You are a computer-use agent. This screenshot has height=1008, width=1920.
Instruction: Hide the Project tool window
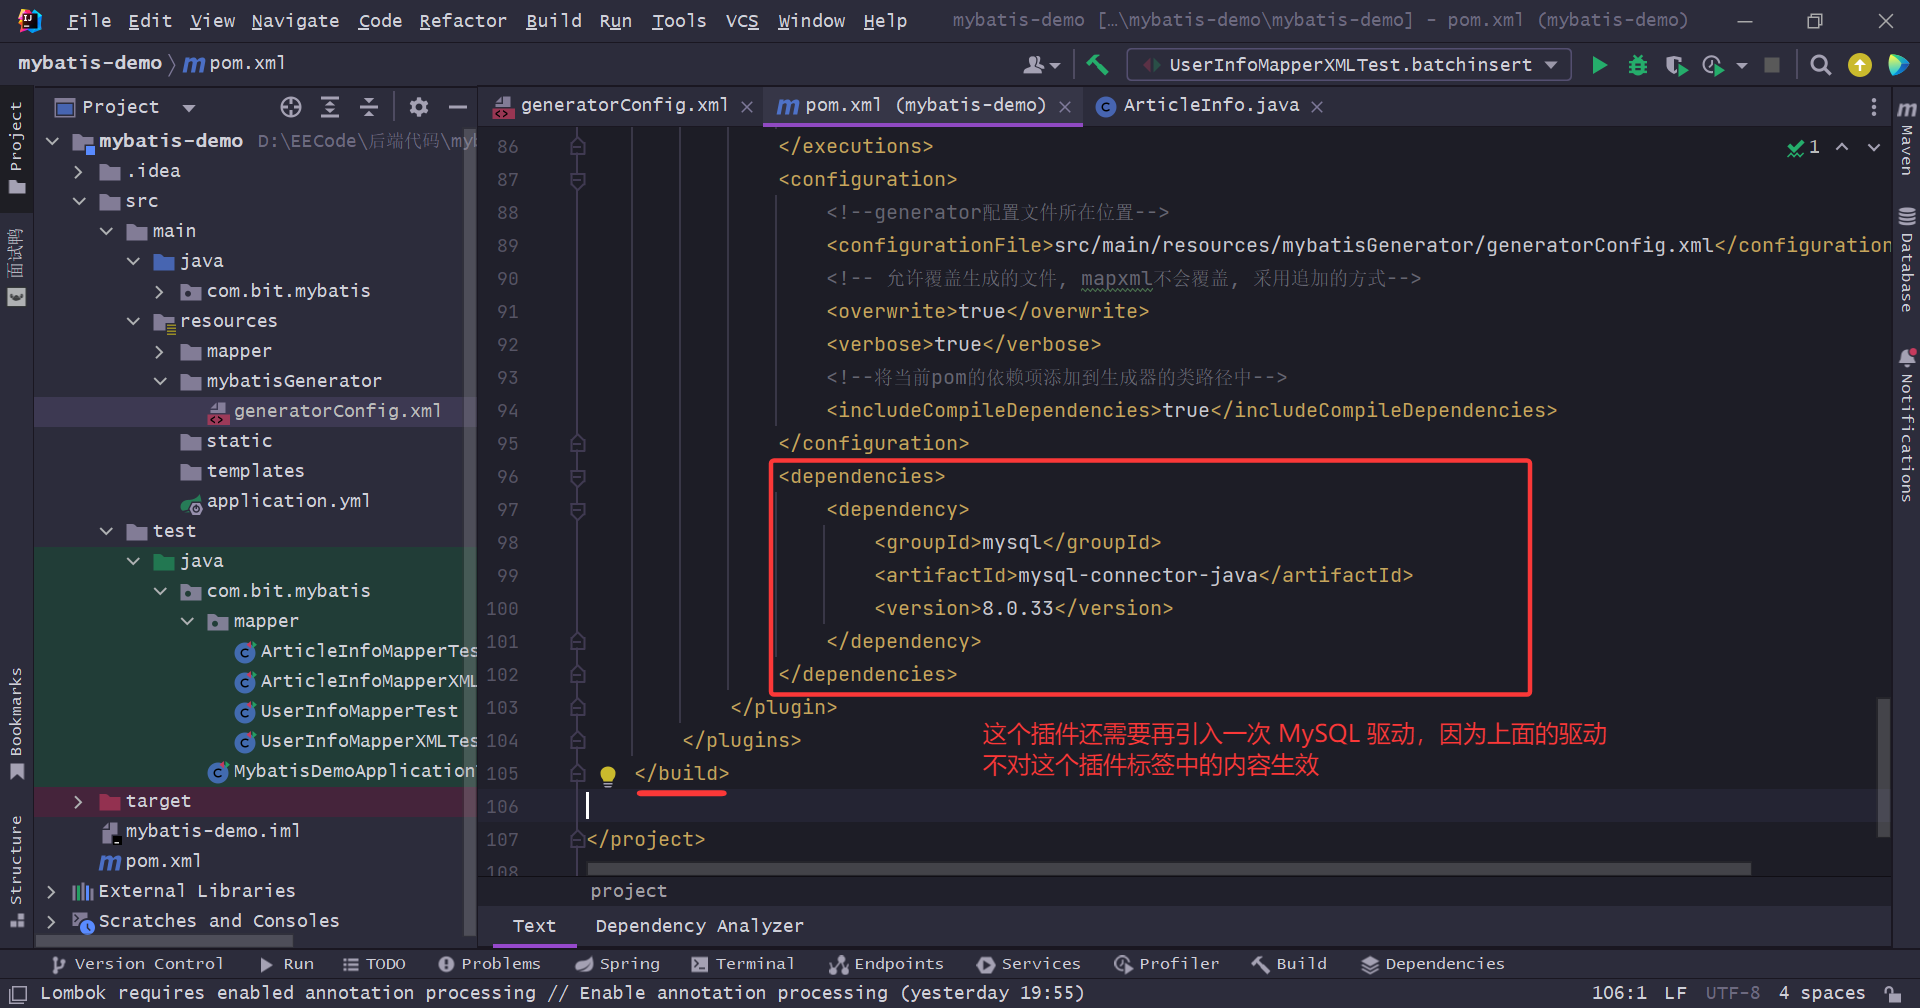pos(458,107)
